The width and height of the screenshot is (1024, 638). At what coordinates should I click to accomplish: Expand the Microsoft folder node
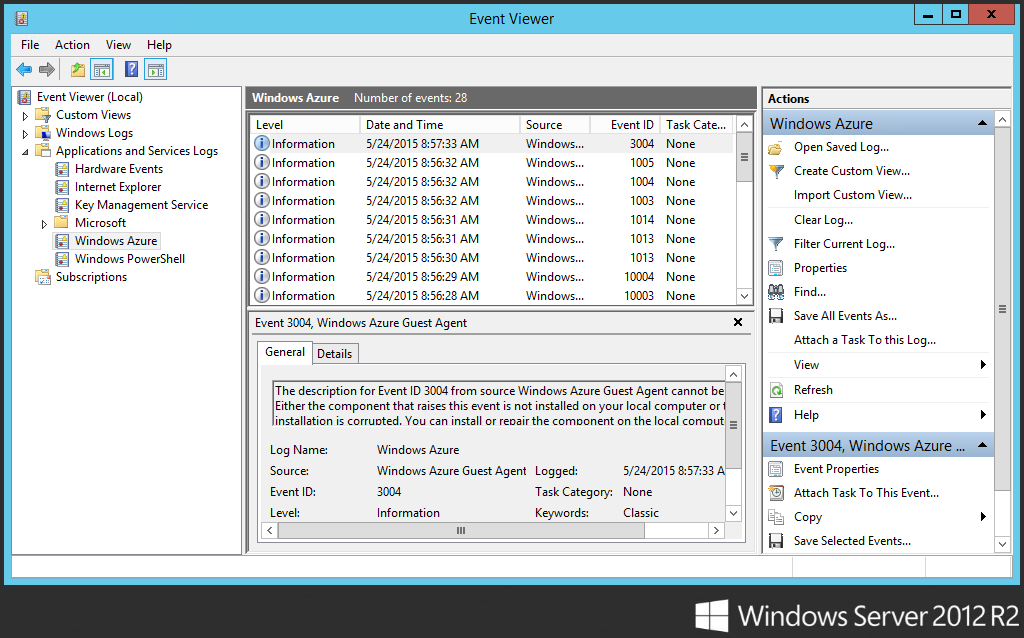[x=44, y=223]
